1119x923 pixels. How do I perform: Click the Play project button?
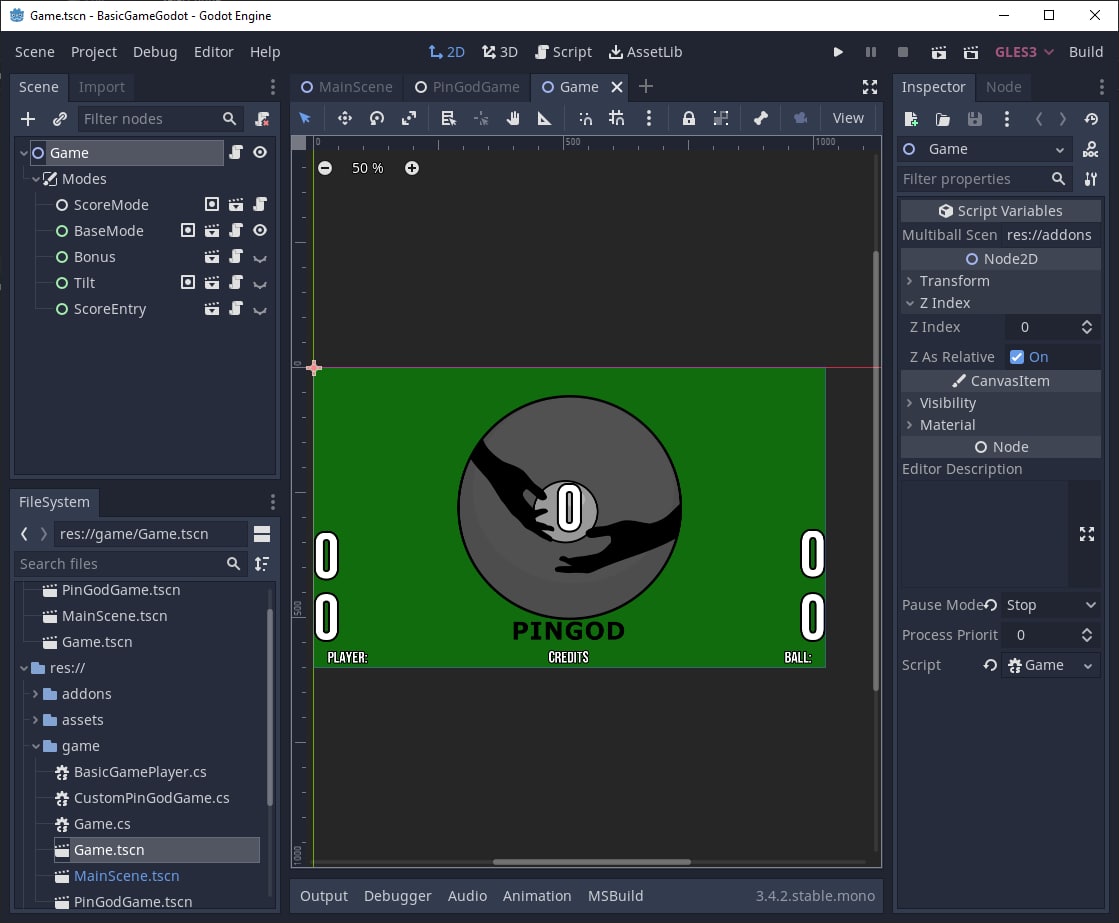pyautogui.click(x=838, y=52)
